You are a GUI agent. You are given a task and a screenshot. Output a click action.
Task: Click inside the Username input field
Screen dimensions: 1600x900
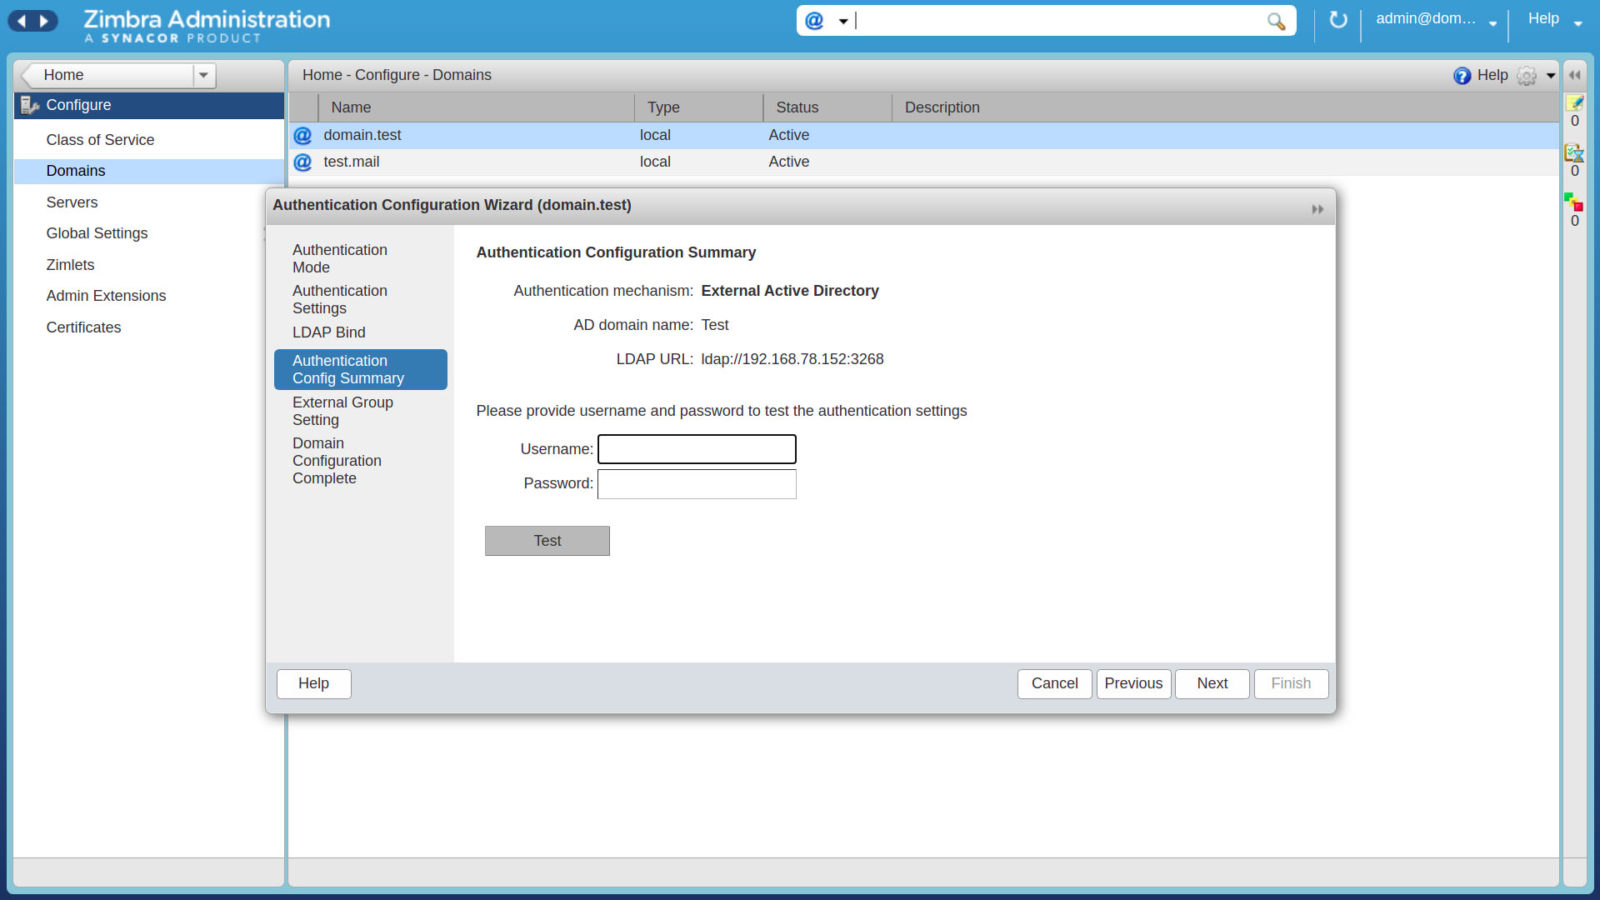[696, 449]
